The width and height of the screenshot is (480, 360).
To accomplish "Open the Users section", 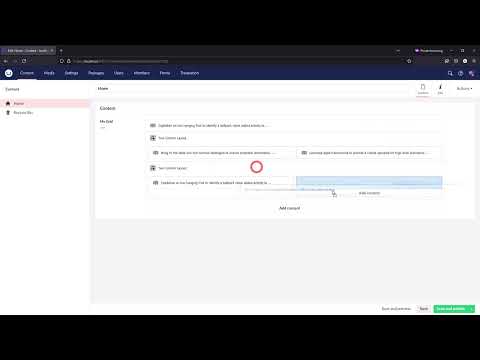I will click(x=119, y=73).
